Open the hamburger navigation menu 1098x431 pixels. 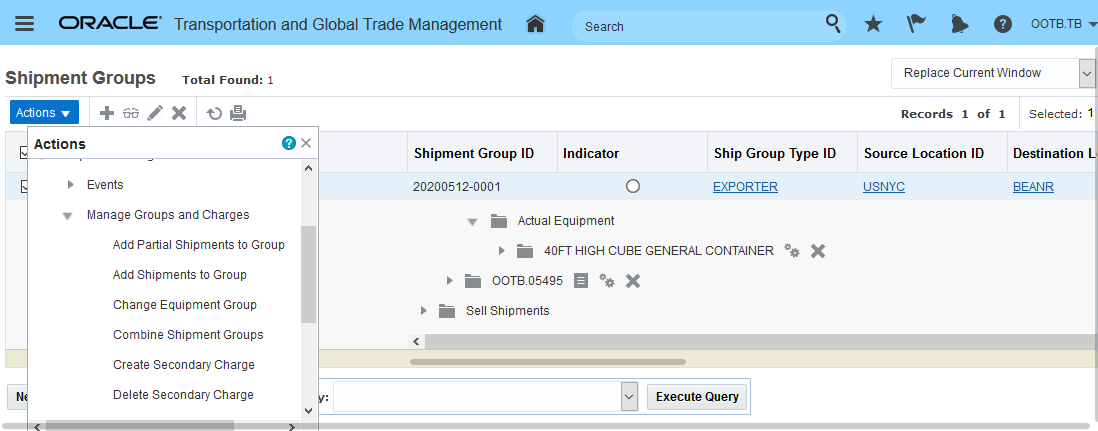pos(25,24)
